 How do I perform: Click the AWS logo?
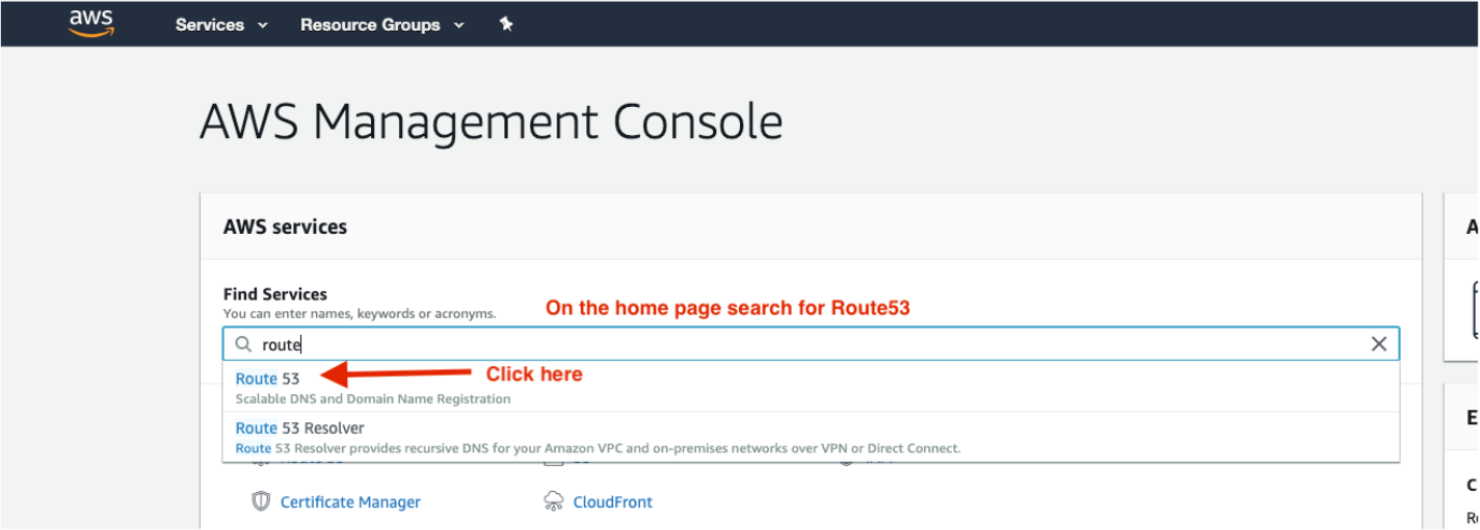[x=90, y=23]
